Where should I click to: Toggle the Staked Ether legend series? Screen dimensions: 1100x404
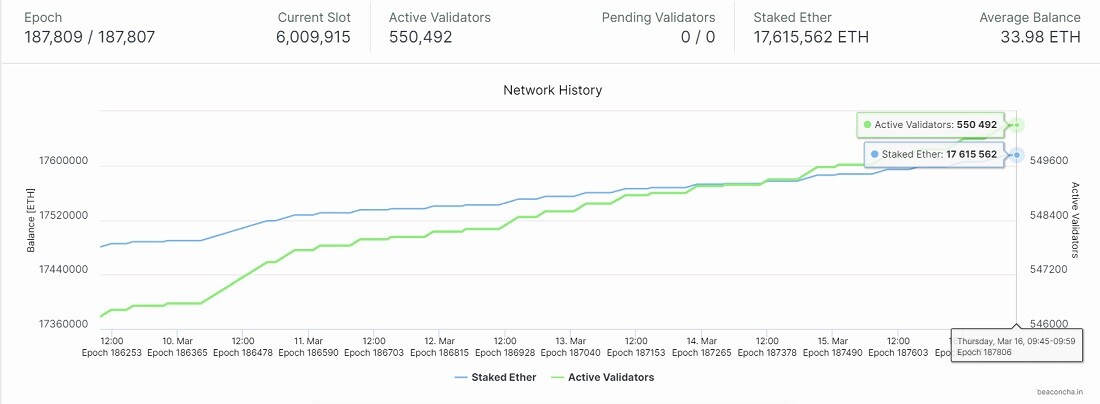point(495,377)
